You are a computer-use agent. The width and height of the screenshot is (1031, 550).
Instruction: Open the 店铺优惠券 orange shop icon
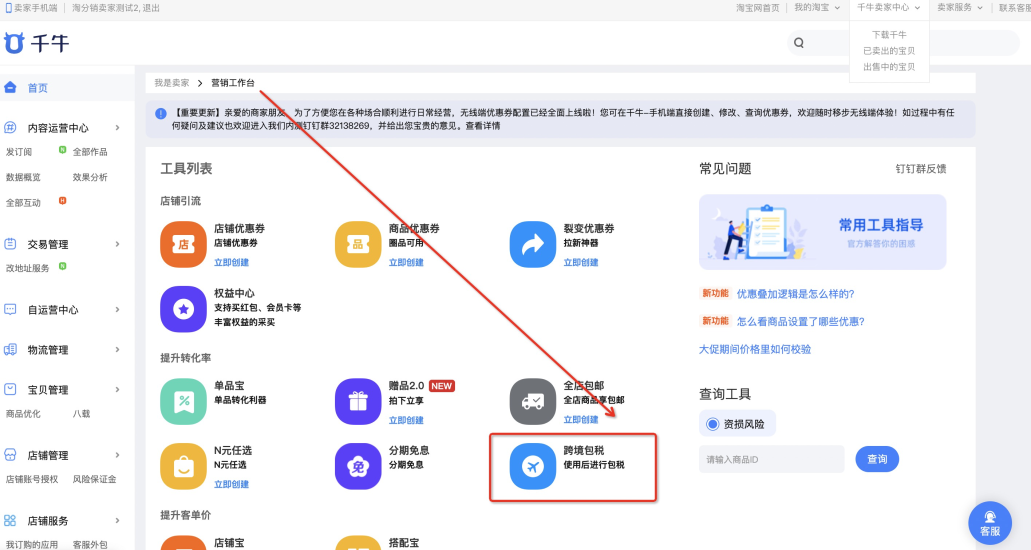pyautogui.click(x=183, y=244)
